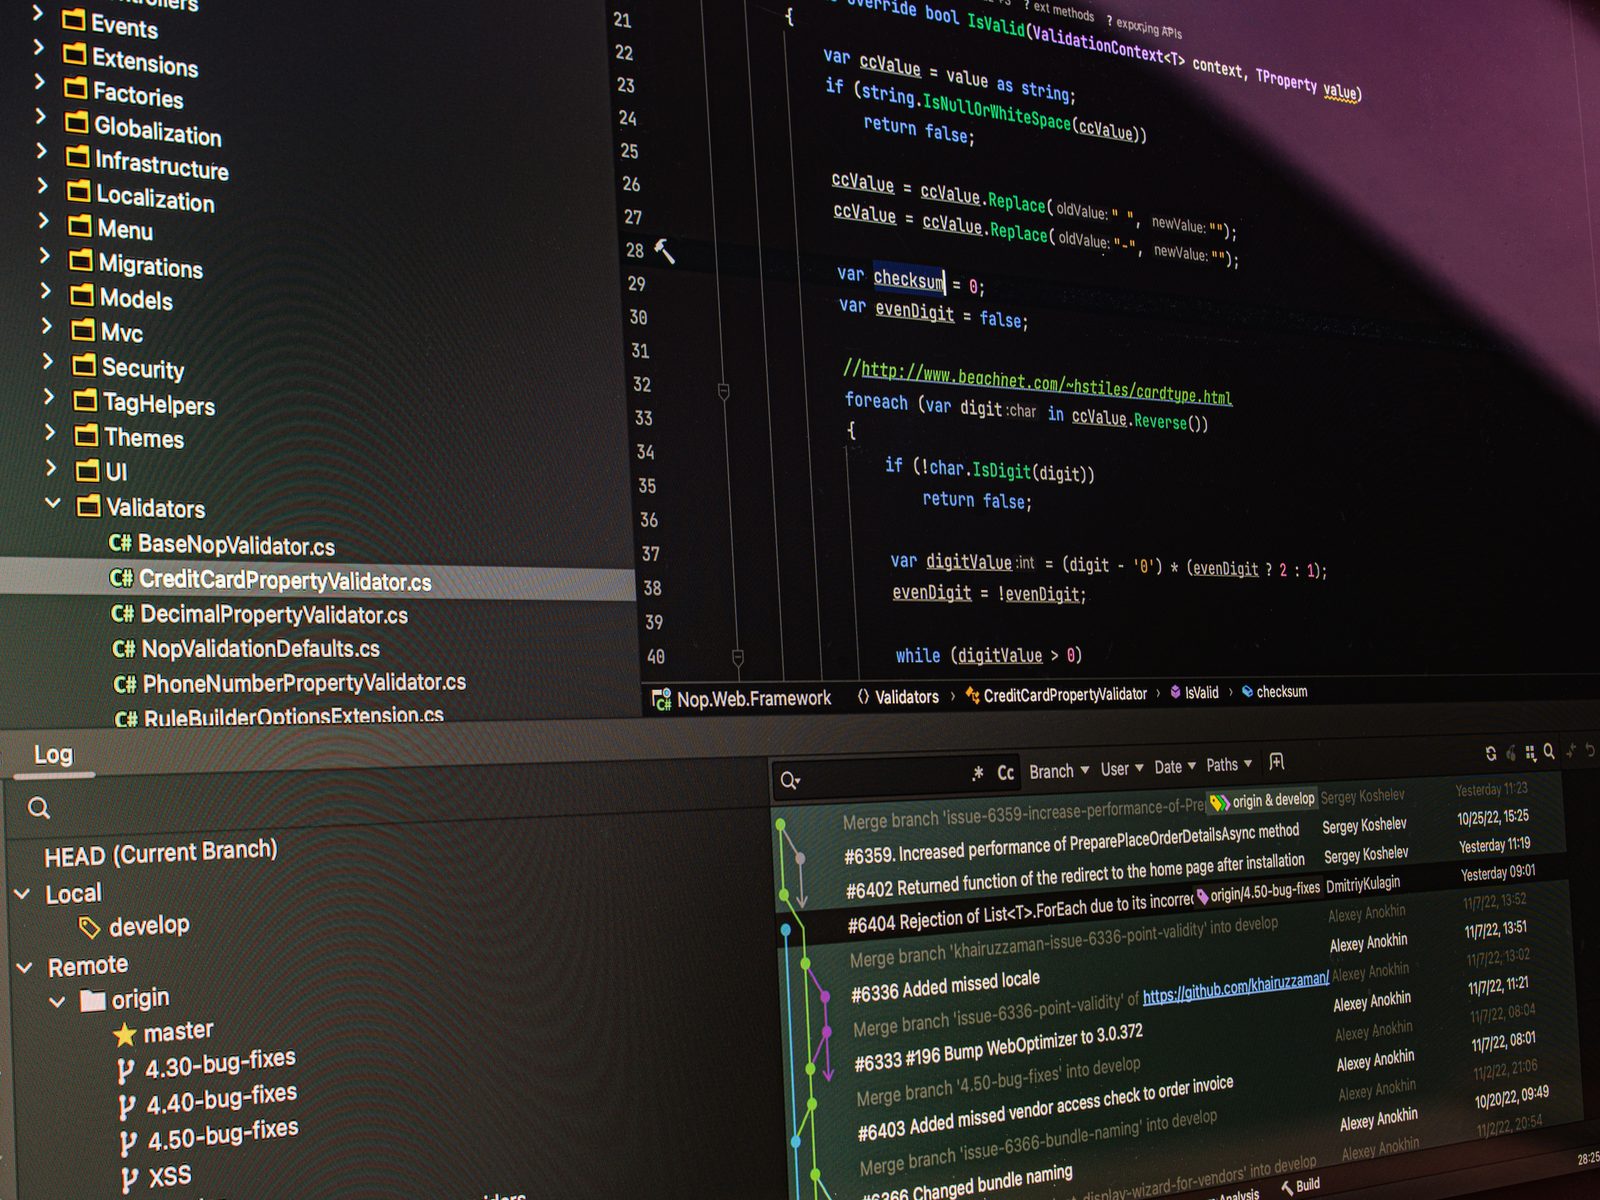Open the Date filter dropdown
This screenshot has width=1600, height=1200.
pyautogui.click(x=1175, y=767)
